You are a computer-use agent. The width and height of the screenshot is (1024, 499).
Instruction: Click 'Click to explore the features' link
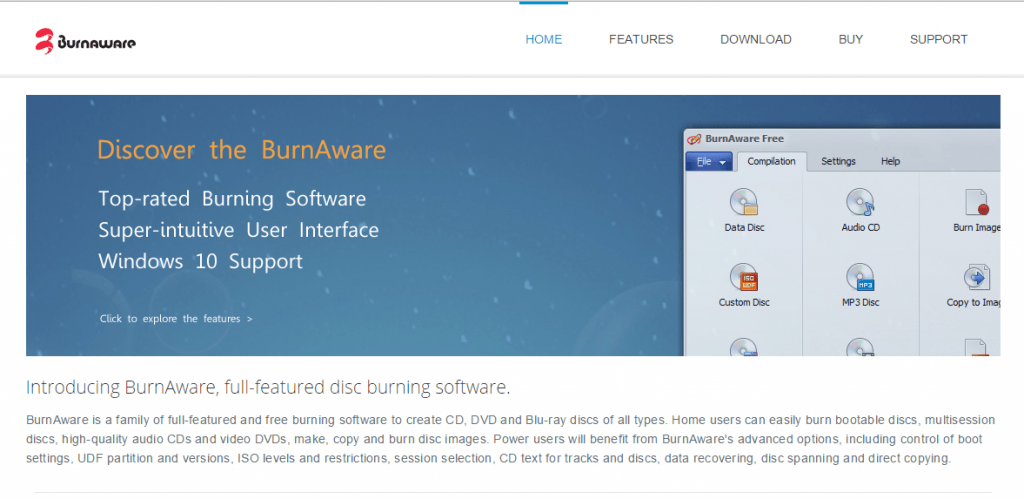click(176, 319)
